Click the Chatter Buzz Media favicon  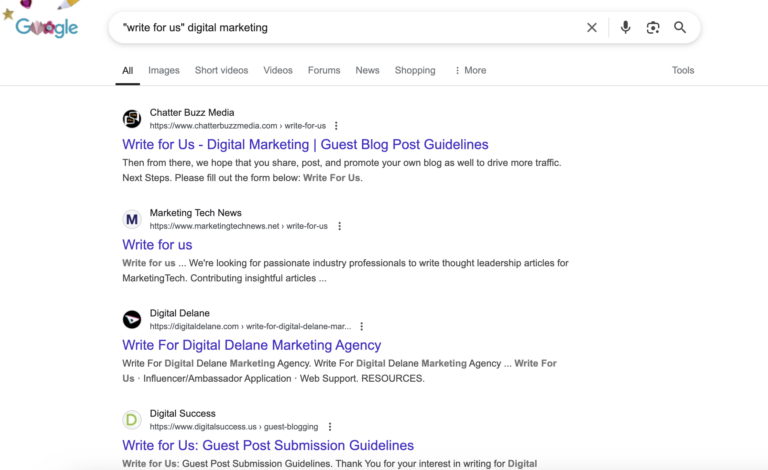click(x=132, y=118)
